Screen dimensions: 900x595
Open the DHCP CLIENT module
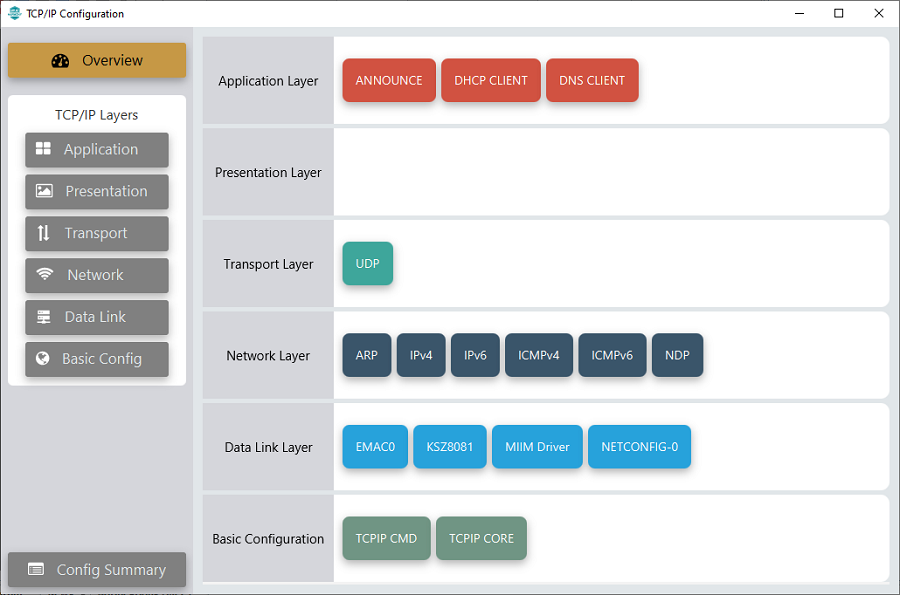click(491, 81)
